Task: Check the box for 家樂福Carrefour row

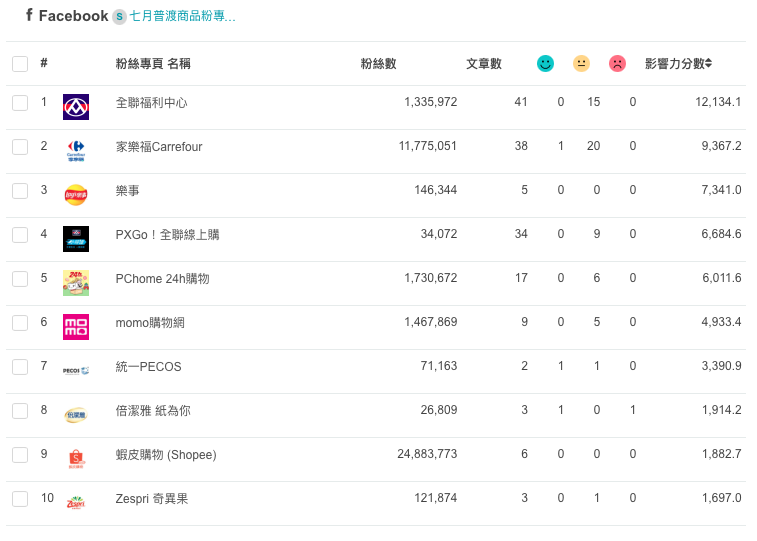Action: [20, 147]
